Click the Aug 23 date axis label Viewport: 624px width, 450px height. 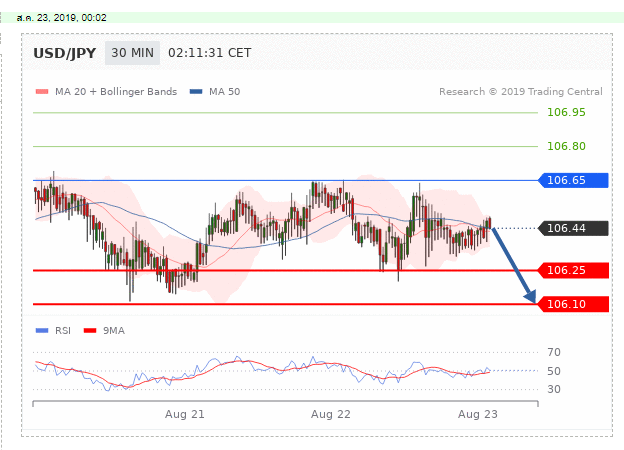pos(478,415)
